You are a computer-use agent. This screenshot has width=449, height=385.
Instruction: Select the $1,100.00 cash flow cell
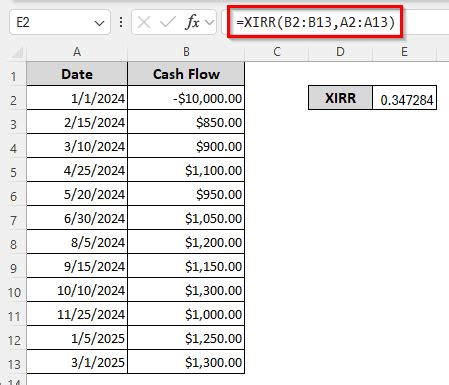click(x=186, y=170)
